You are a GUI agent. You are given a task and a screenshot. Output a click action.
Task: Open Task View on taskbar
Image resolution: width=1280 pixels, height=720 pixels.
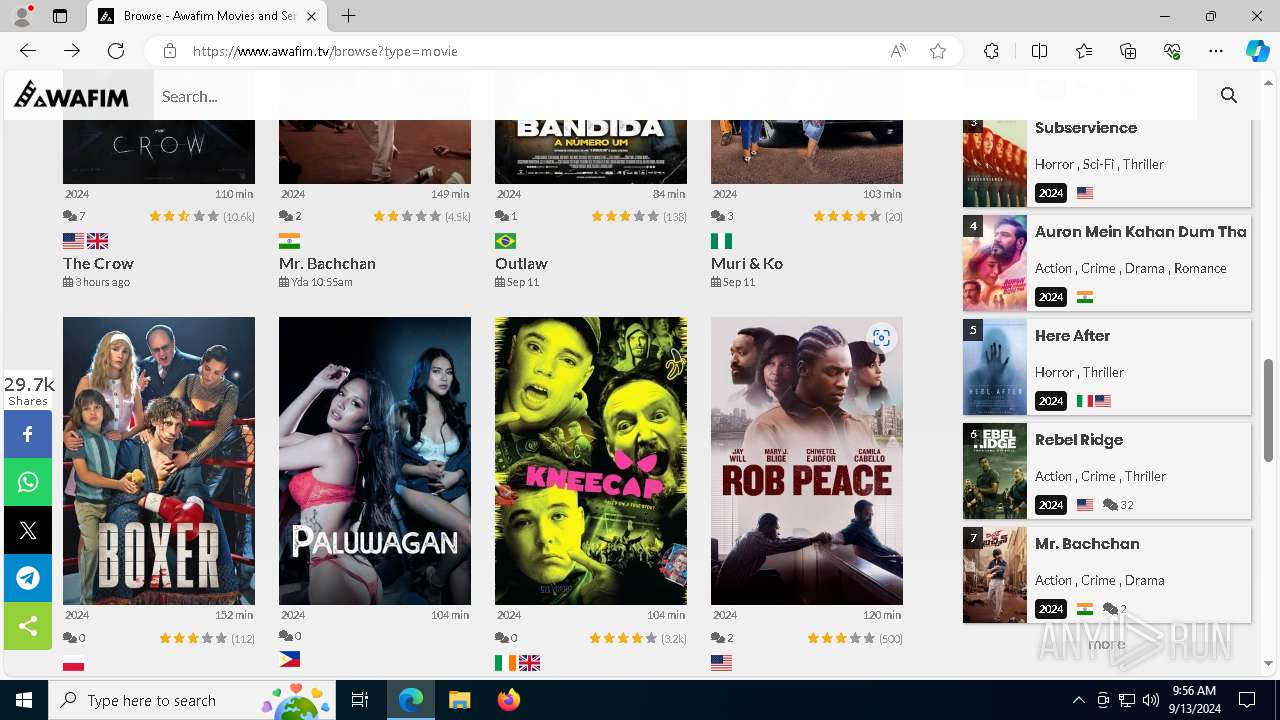[360, 700]
